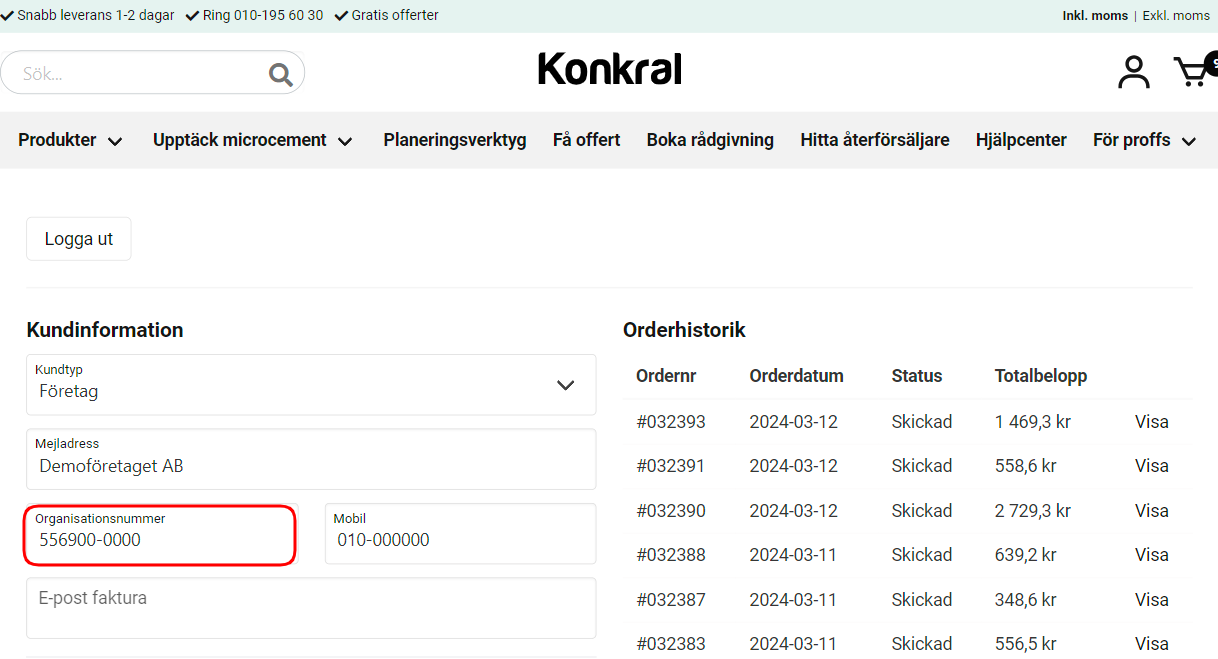Click order number #032393

(x=671, y=422)
